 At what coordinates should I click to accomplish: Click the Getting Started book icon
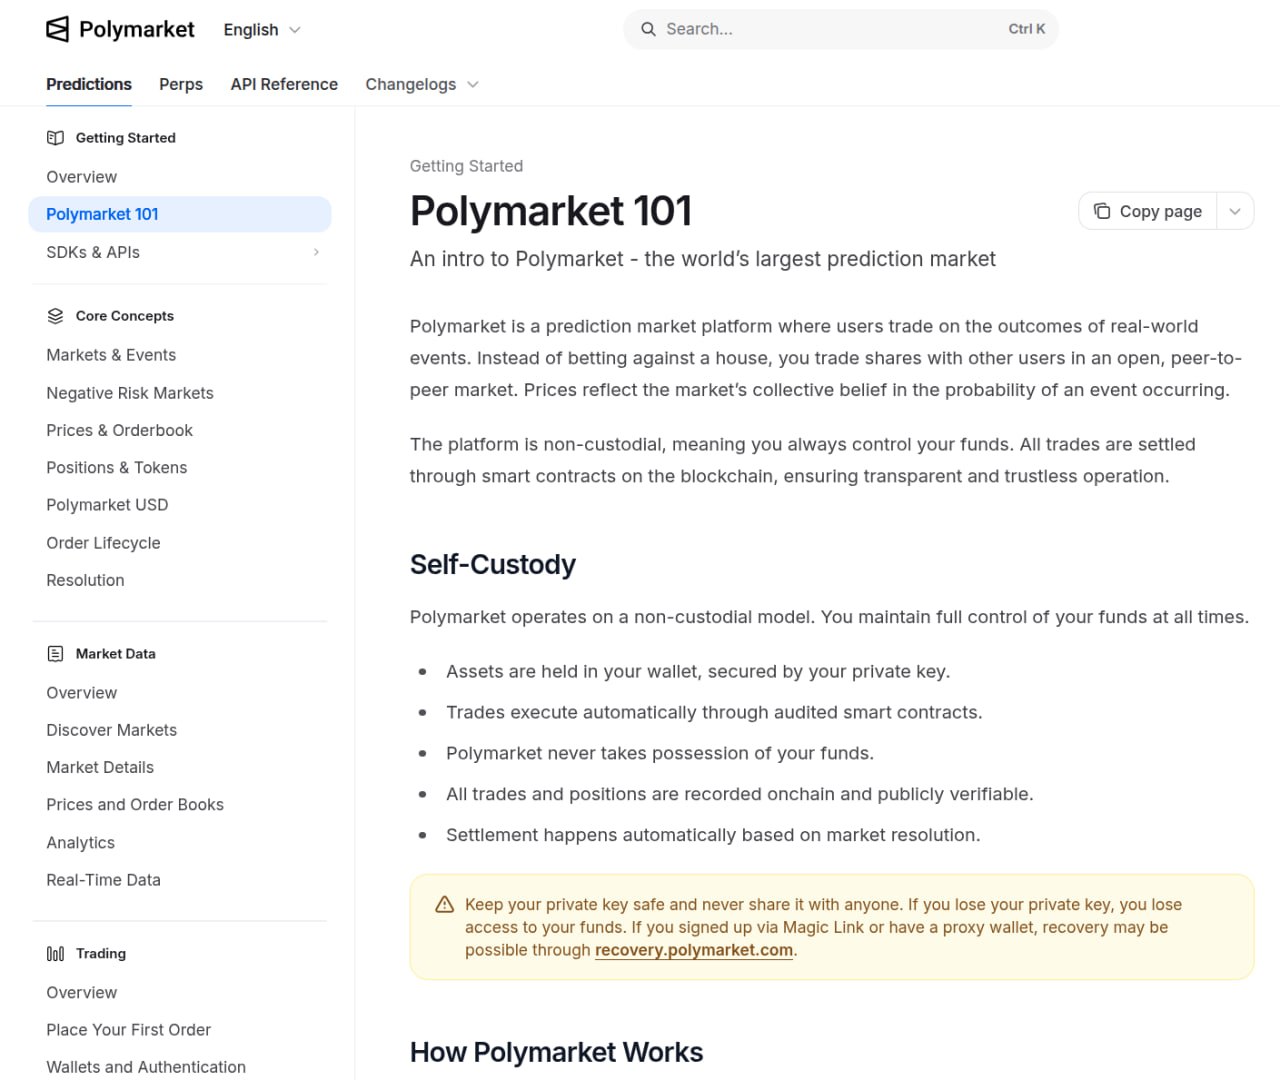pos(55,138)
